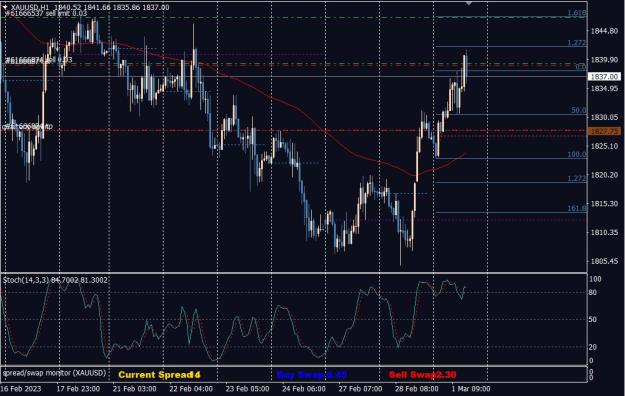Select the '#61666537 sell limit 0.03' order label
This screenshot has width=625, height=396.
[46, 14]
